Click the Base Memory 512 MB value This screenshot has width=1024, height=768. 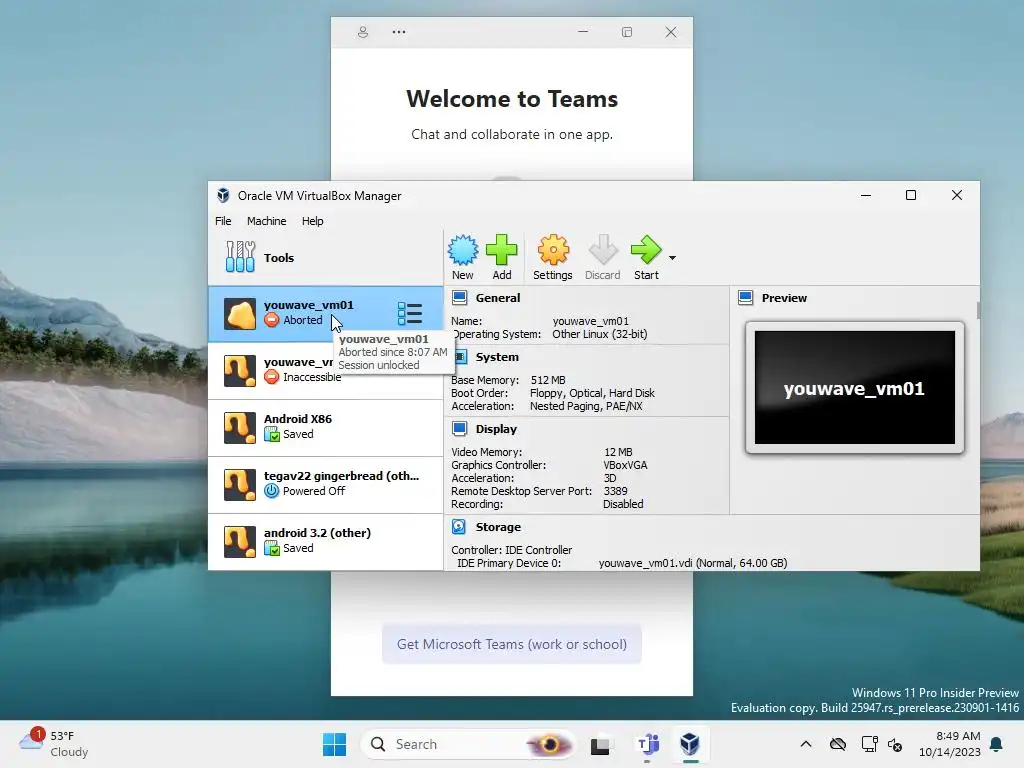pyautogui.click(x=548, y=380)
